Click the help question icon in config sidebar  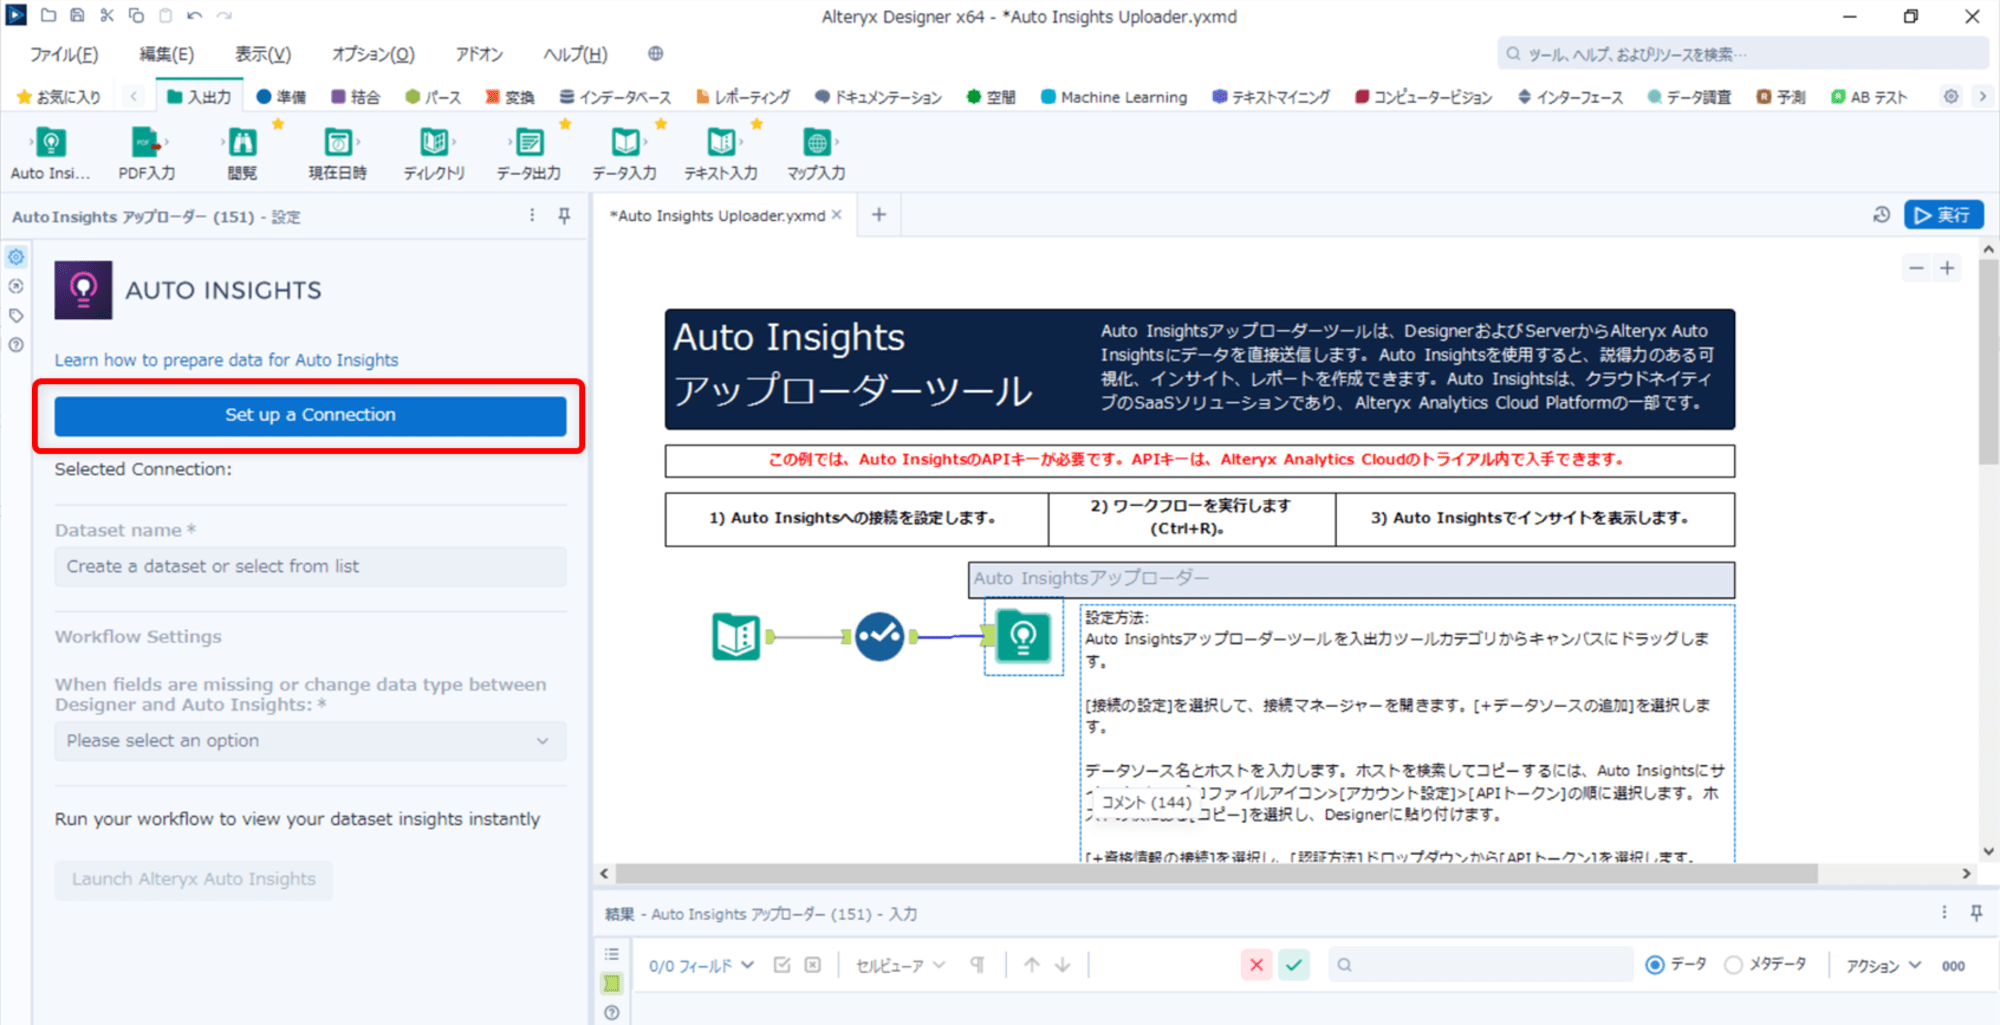(16, 345)
